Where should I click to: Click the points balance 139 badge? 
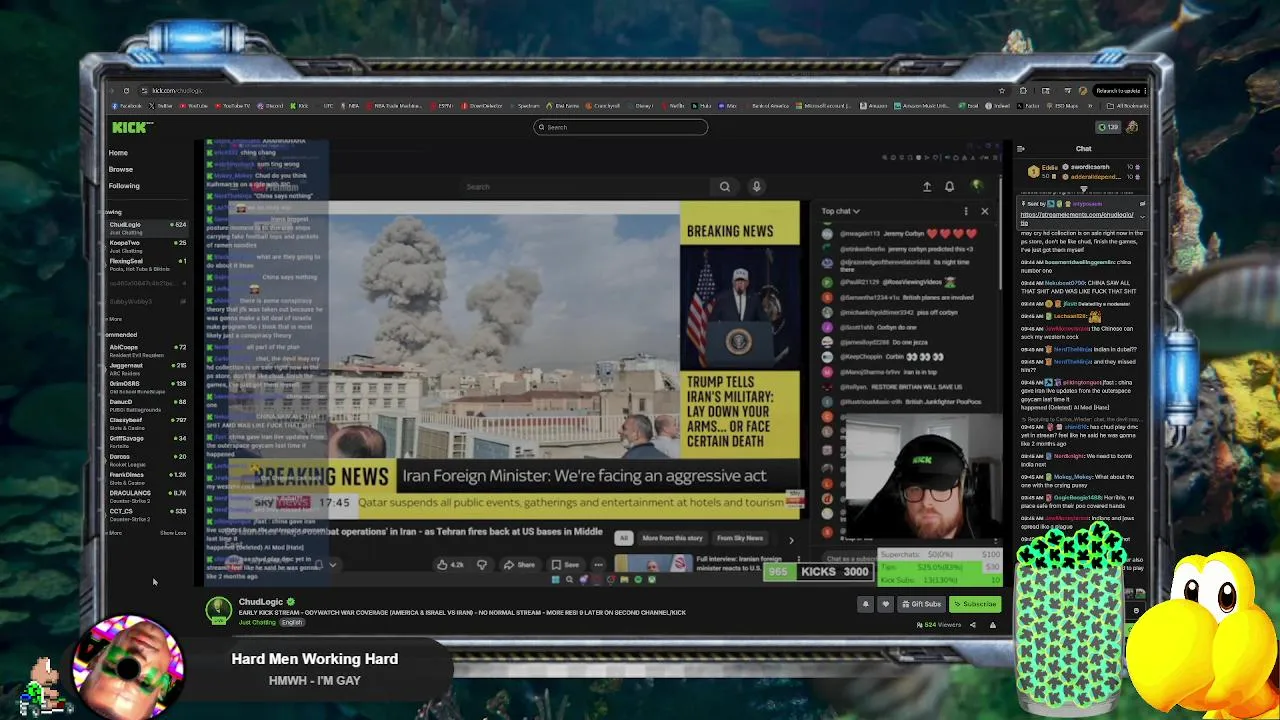tap(1108, 127)
